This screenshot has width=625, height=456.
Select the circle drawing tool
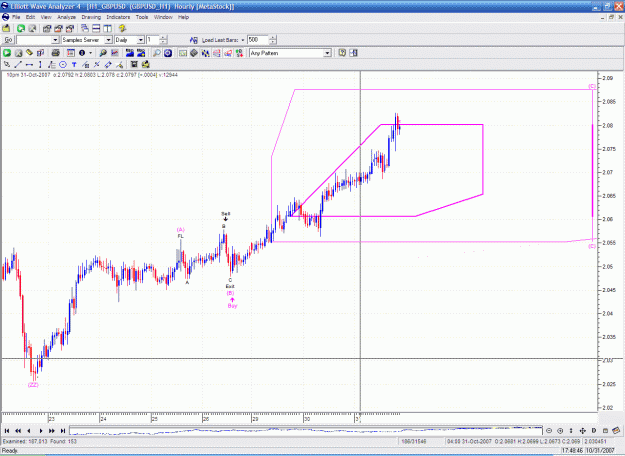tap(63, 65)
